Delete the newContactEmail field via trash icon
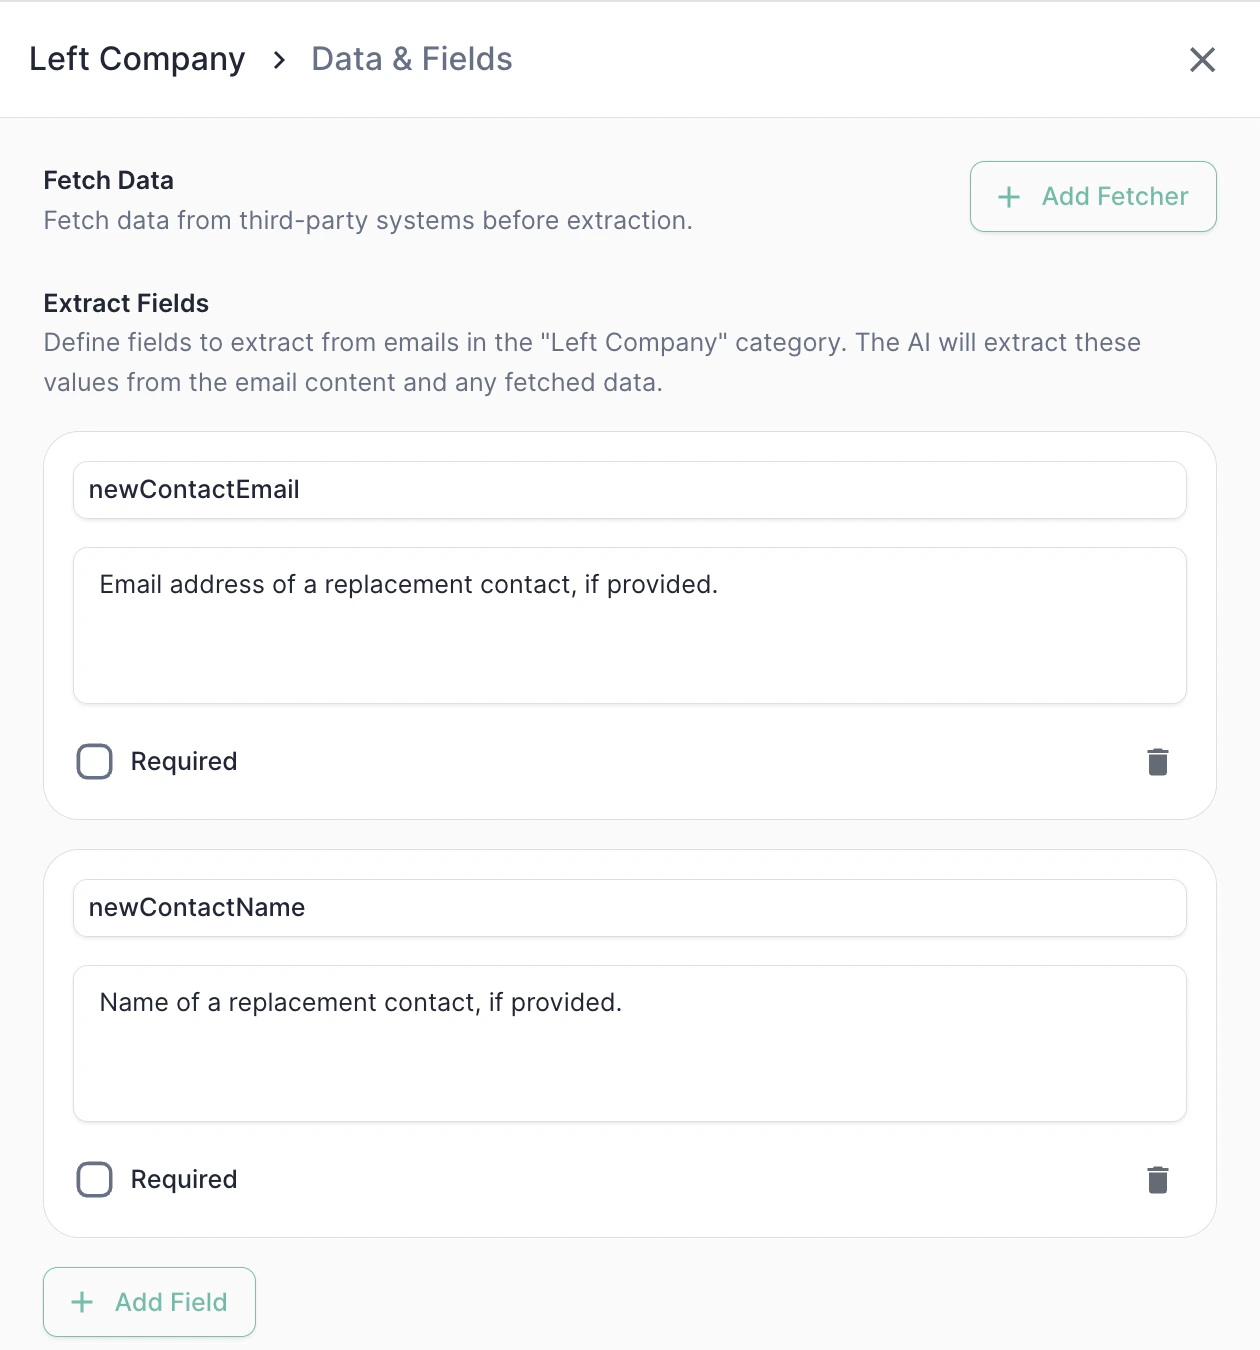The height and width of the screenshot is (1350, 1260). pos(1158,762)
